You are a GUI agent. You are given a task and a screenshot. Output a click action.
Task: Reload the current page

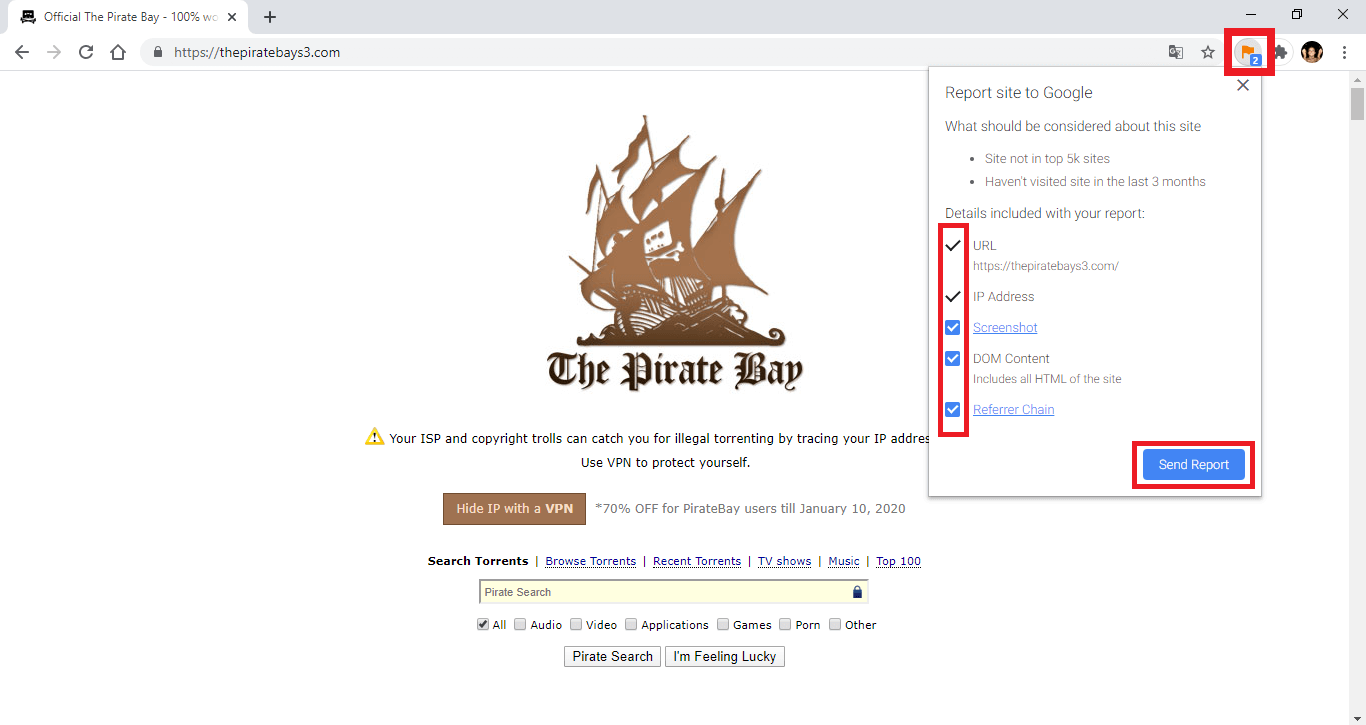click(x=86, y=52)
